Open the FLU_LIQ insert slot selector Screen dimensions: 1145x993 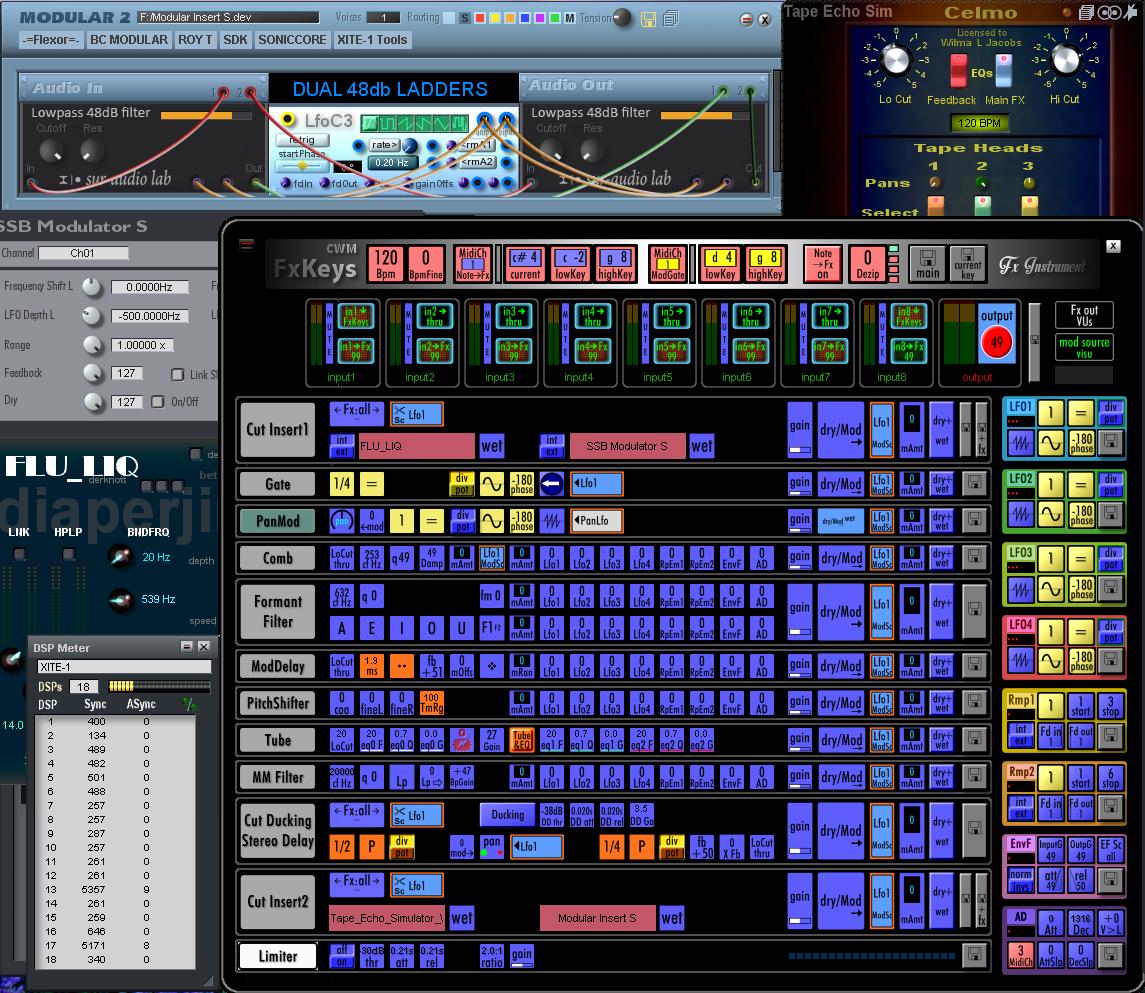(x=416, y=446)
